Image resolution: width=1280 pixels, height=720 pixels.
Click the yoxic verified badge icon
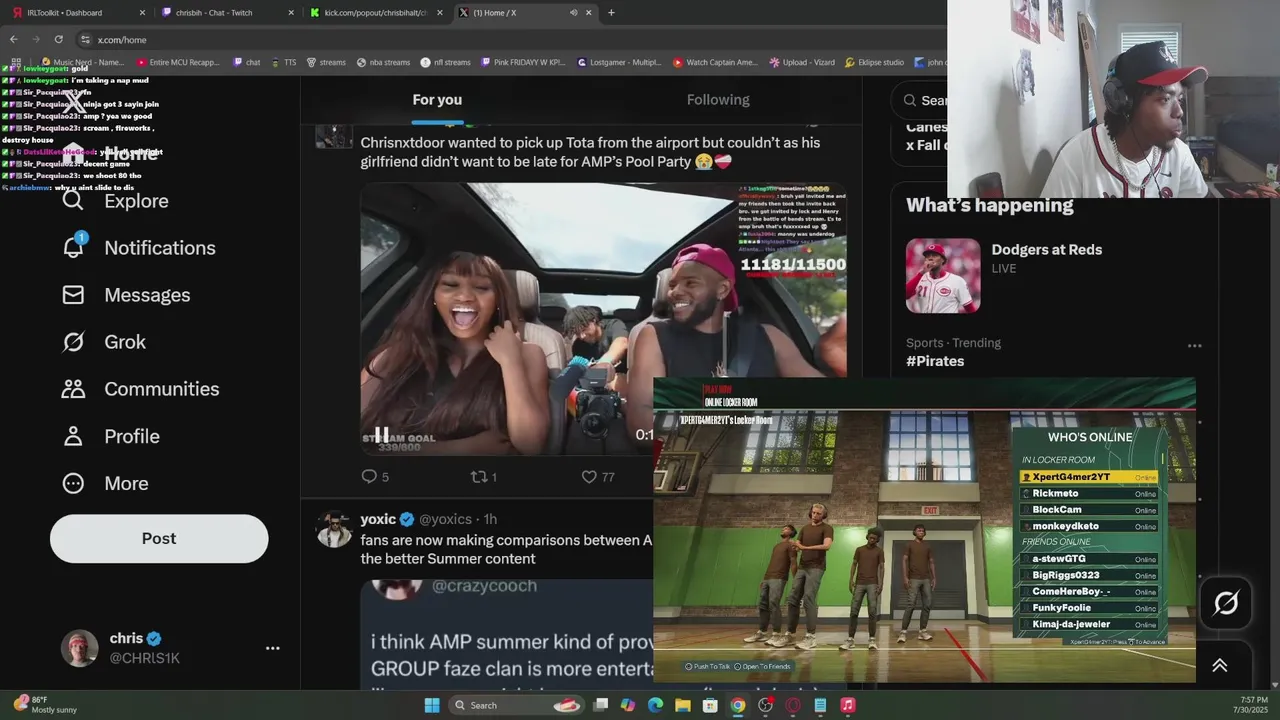click(407, 519)
